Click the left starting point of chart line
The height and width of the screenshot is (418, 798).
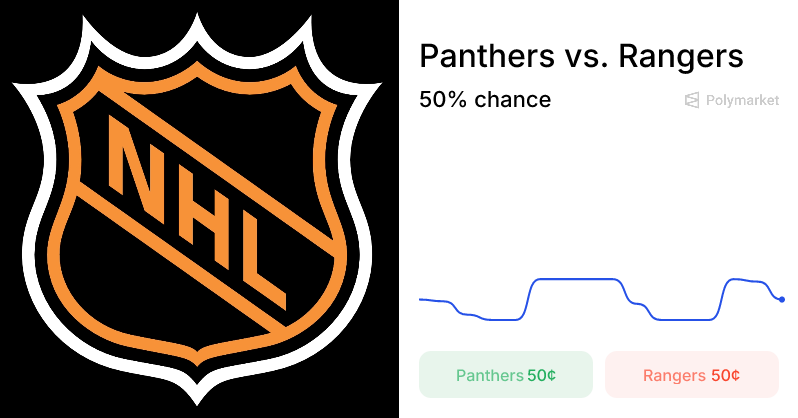421,299
